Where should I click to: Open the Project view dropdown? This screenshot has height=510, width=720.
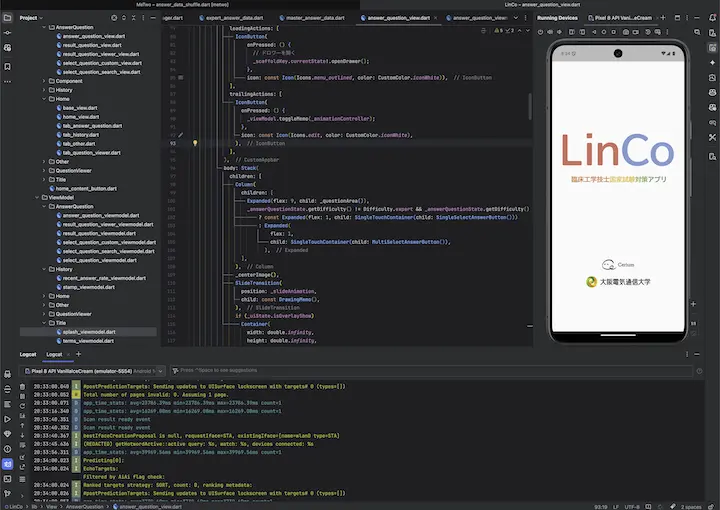31,18
